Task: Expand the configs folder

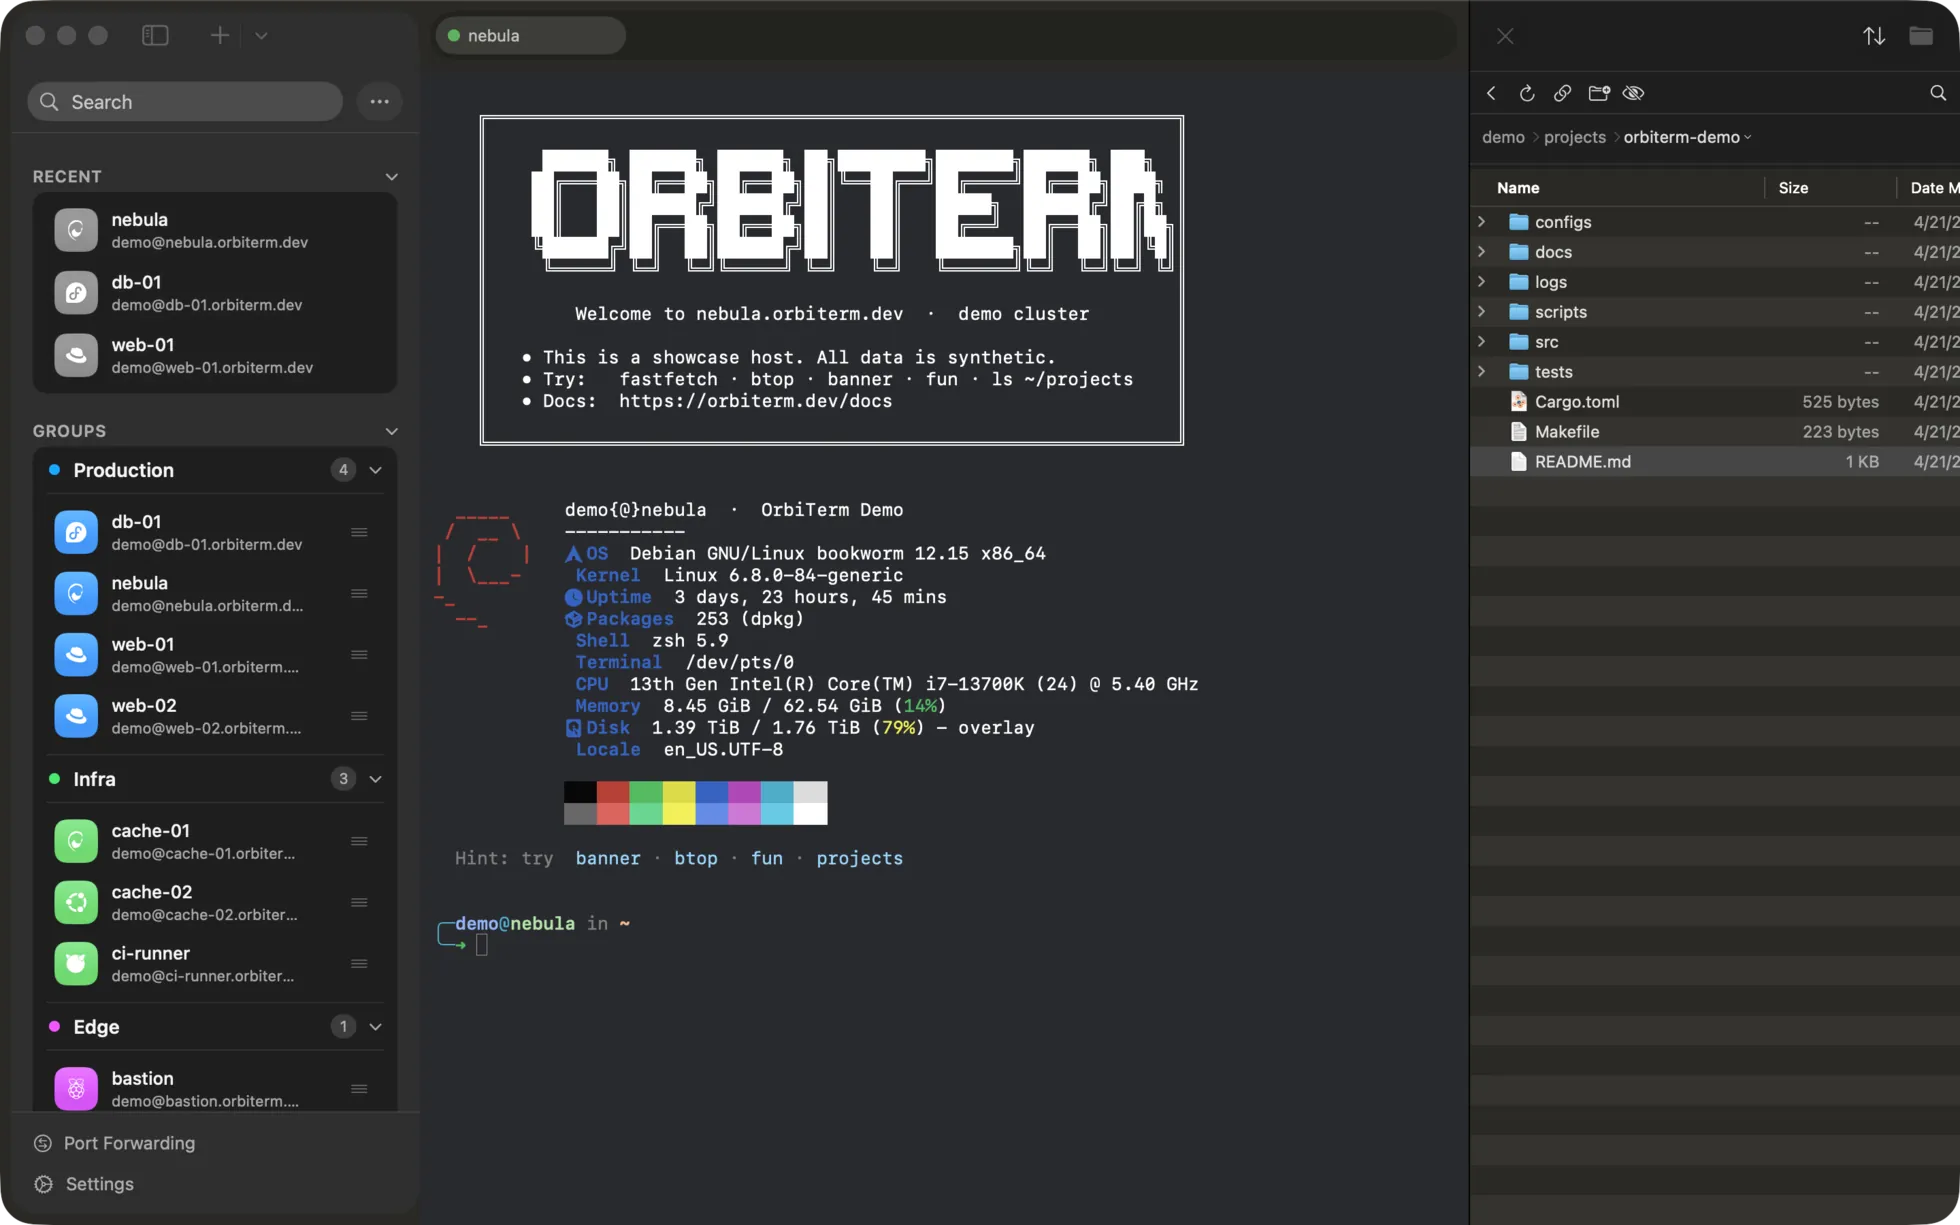Action: point(1482,222)
